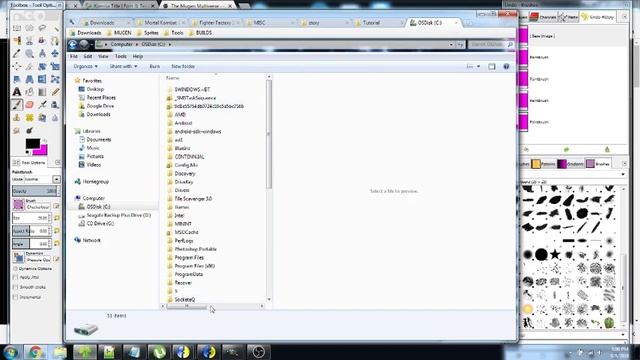Screen dimensions: 640x360
Task: Click the Explorer search box
Action: 491,44
